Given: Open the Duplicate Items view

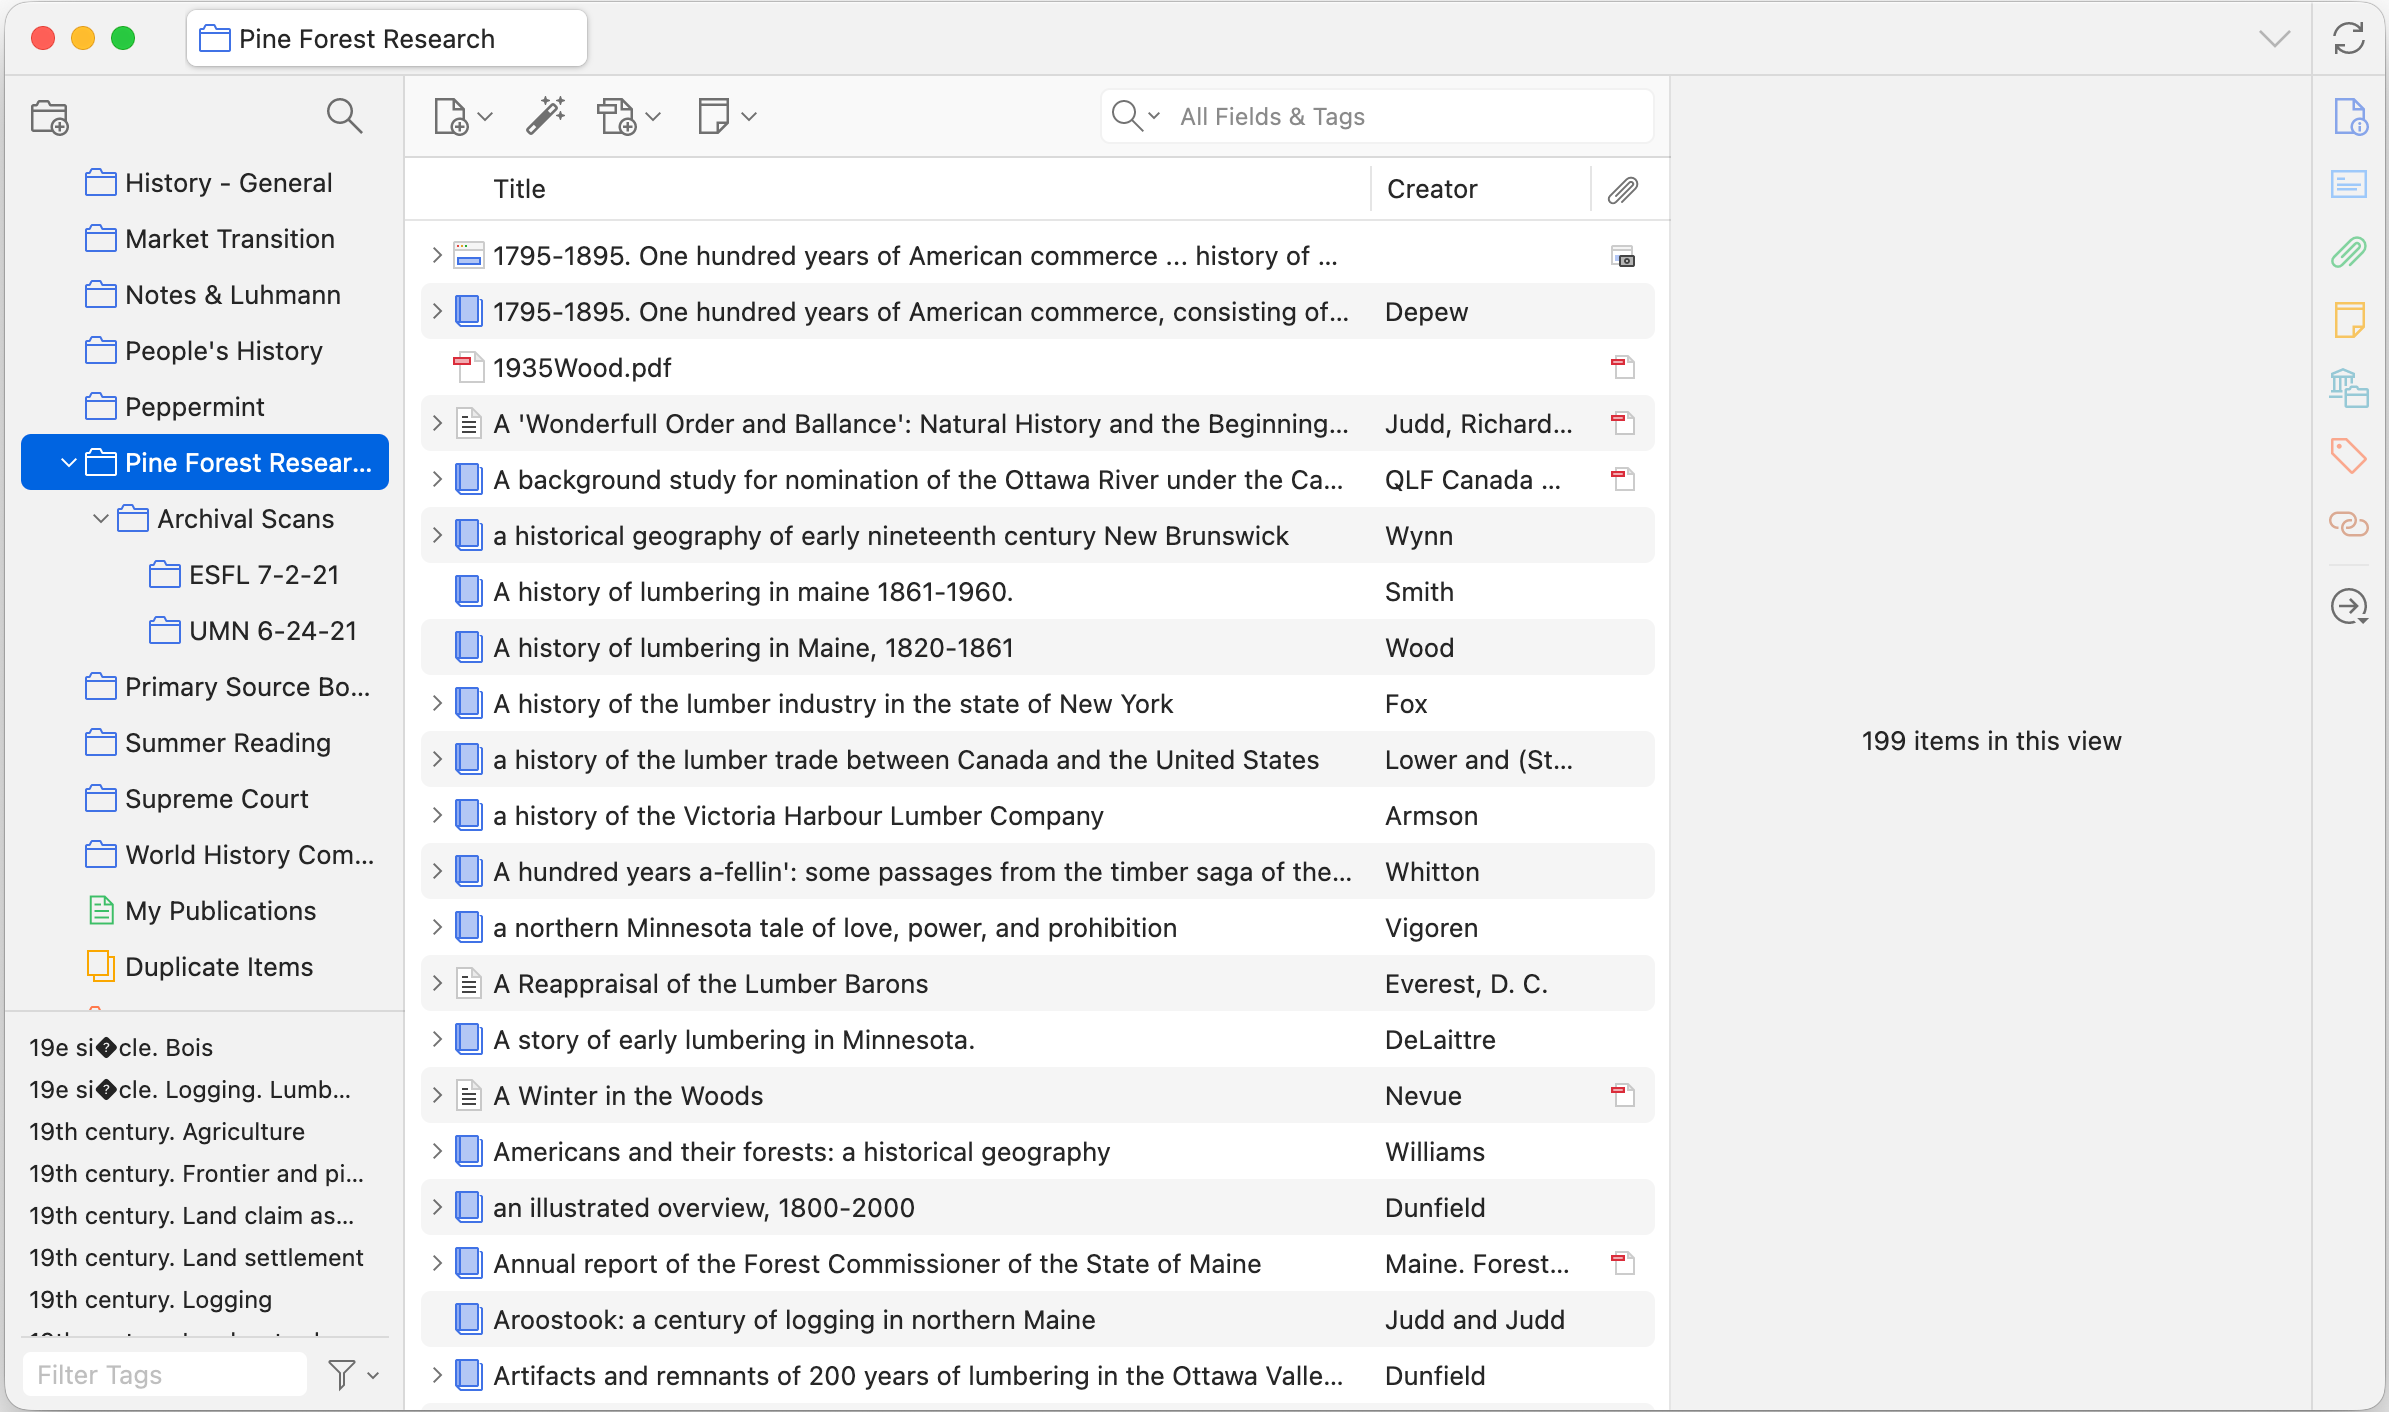Looking at the screenshot, I should 219,967.
